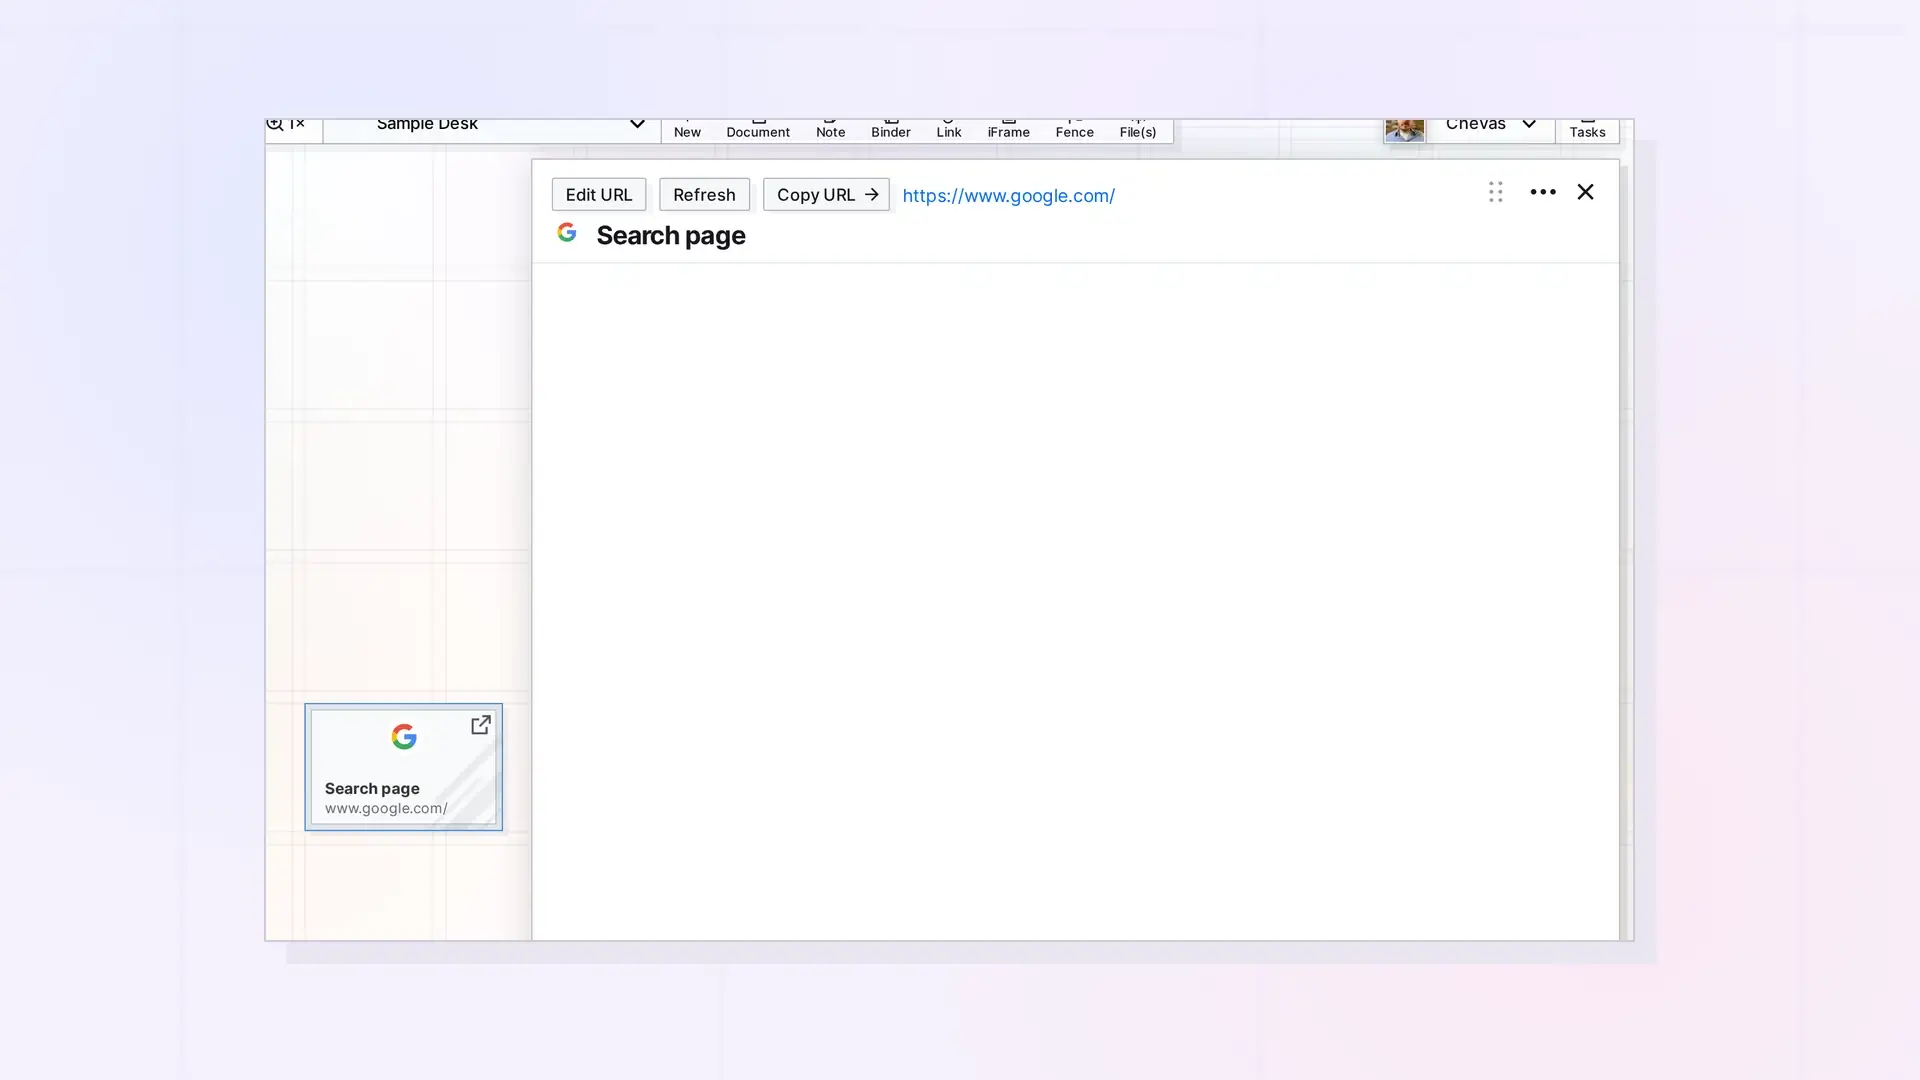
Task: Click the Google logo beside Search page title
Action: [x=567, y=233]
